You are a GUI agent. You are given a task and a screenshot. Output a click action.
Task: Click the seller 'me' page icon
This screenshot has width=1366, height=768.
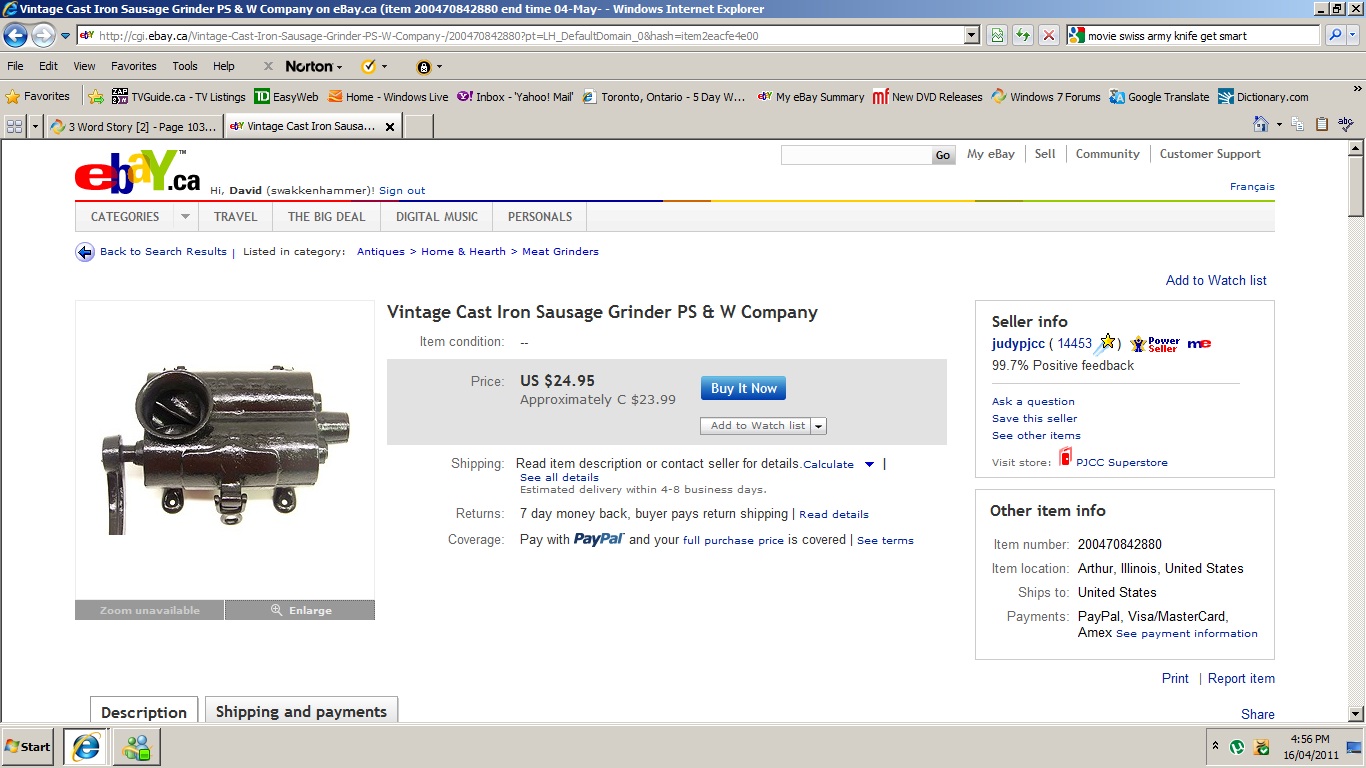[x=1199, y=344]
